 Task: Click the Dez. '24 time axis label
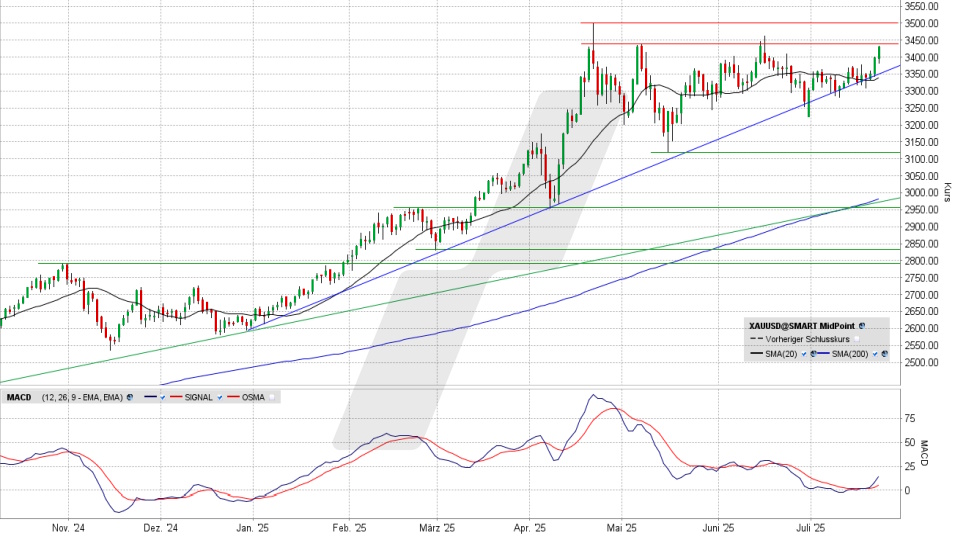tap(161, 528)
